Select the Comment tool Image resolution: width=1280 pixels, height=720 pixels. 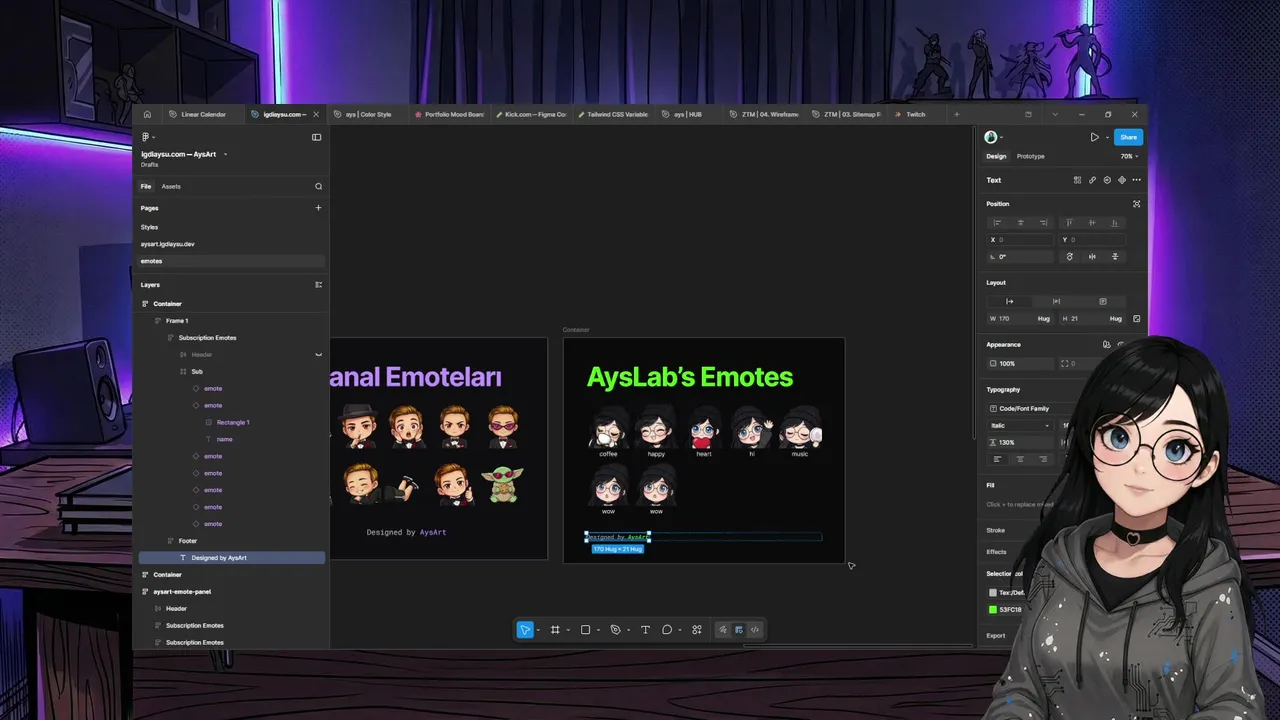(x=667, y=630)
